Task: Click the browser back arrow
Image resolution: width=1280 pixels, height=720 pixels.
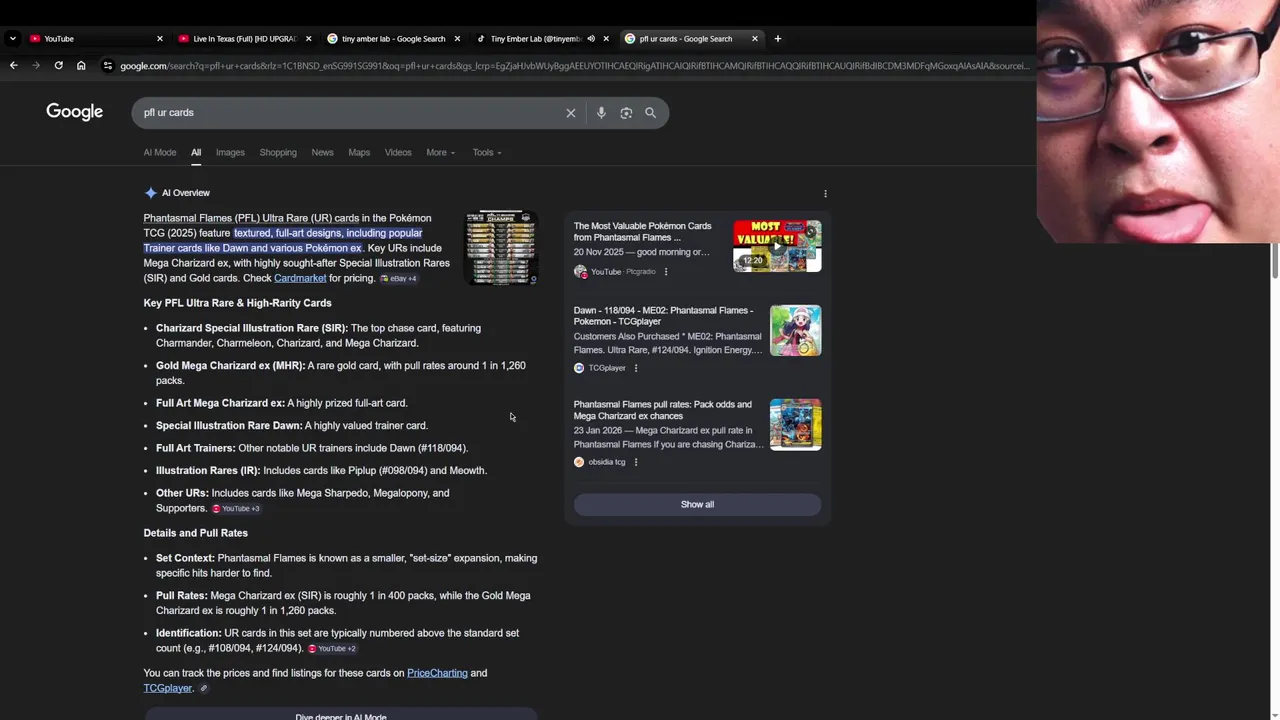Action: [13, 66]
